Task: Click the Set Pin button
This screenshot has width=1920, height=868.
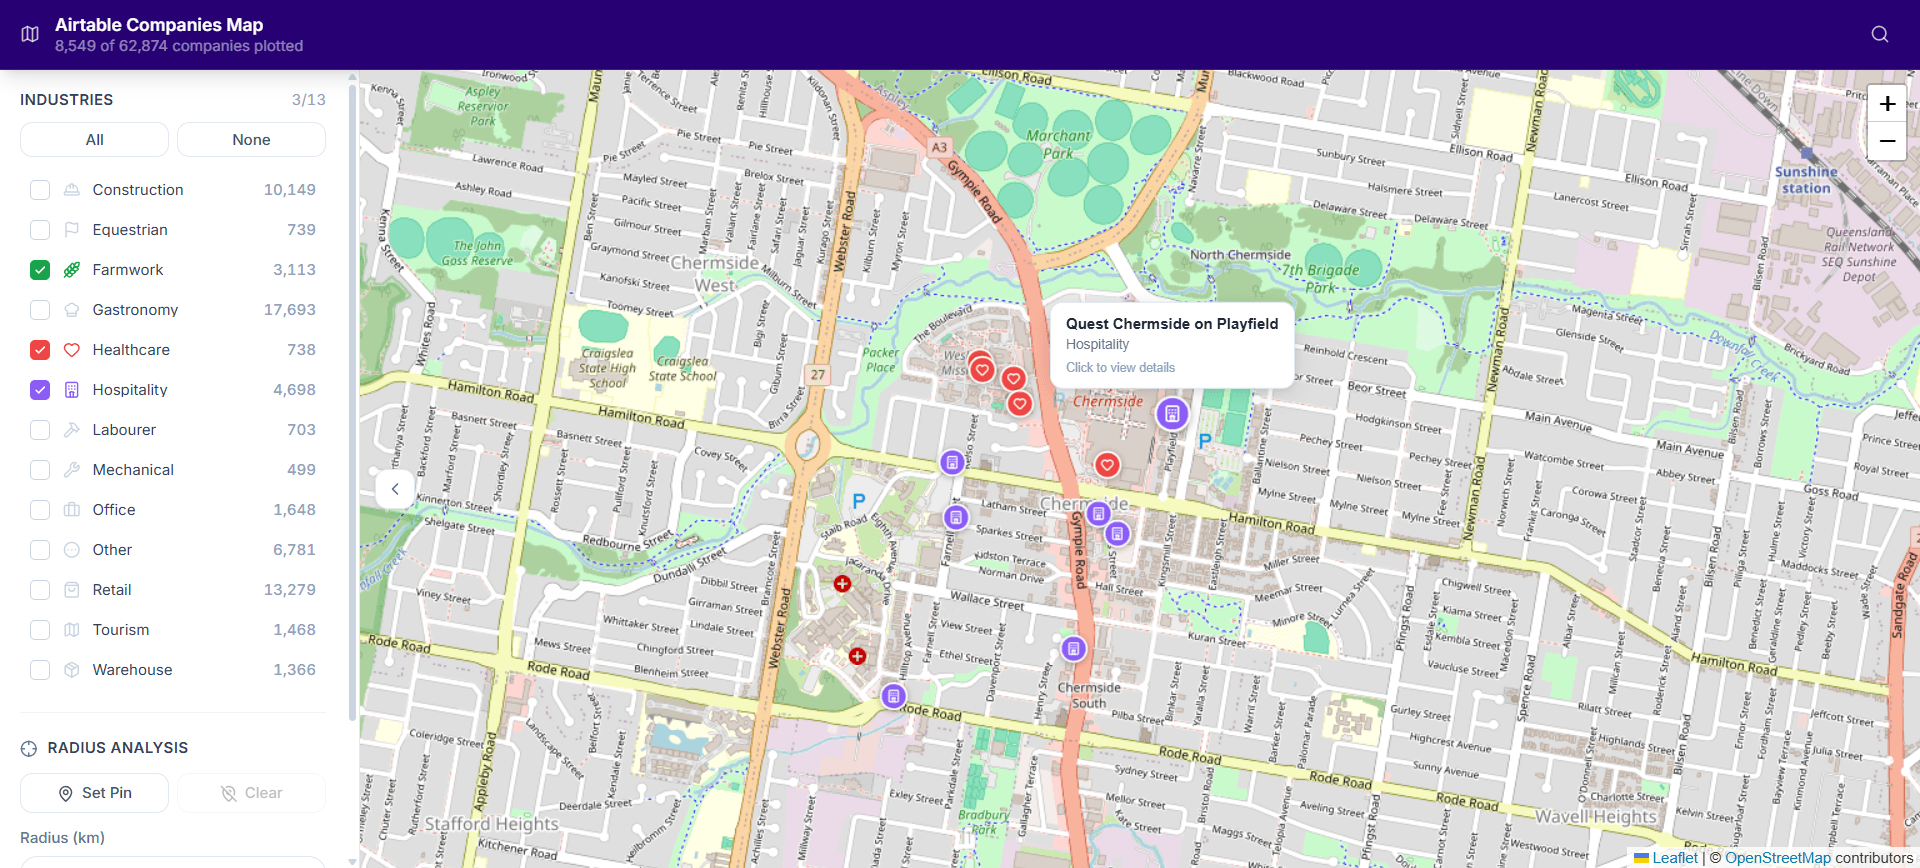Action: click(x=94, y=793)
